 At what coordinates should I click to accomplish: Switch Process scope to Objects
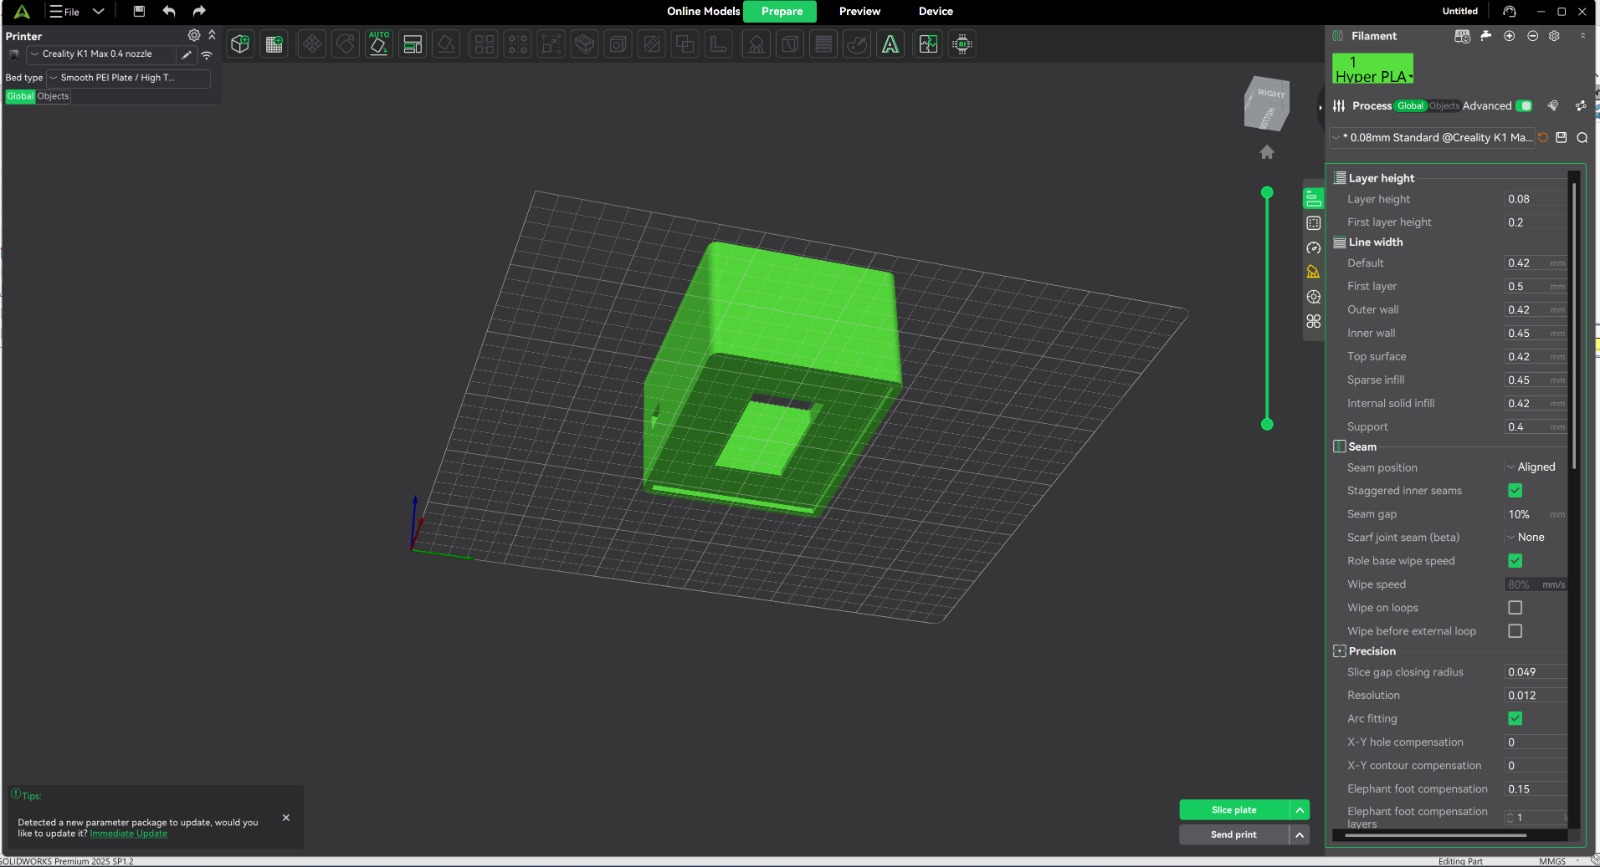pyautogui.click(x=1444, y=106)
